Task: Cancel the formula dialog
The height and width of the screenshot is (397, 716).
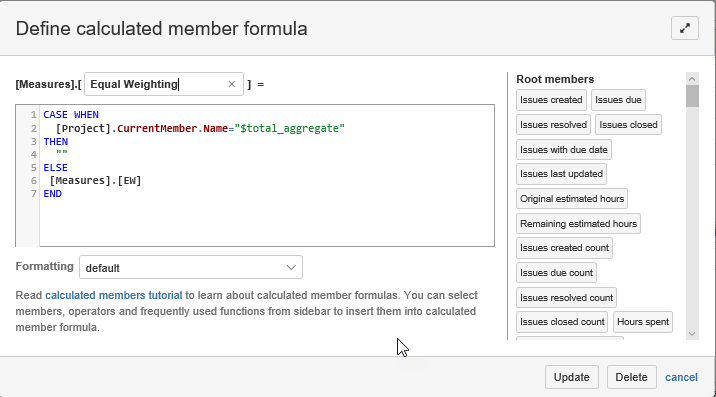Action: (x=681, y=377)
